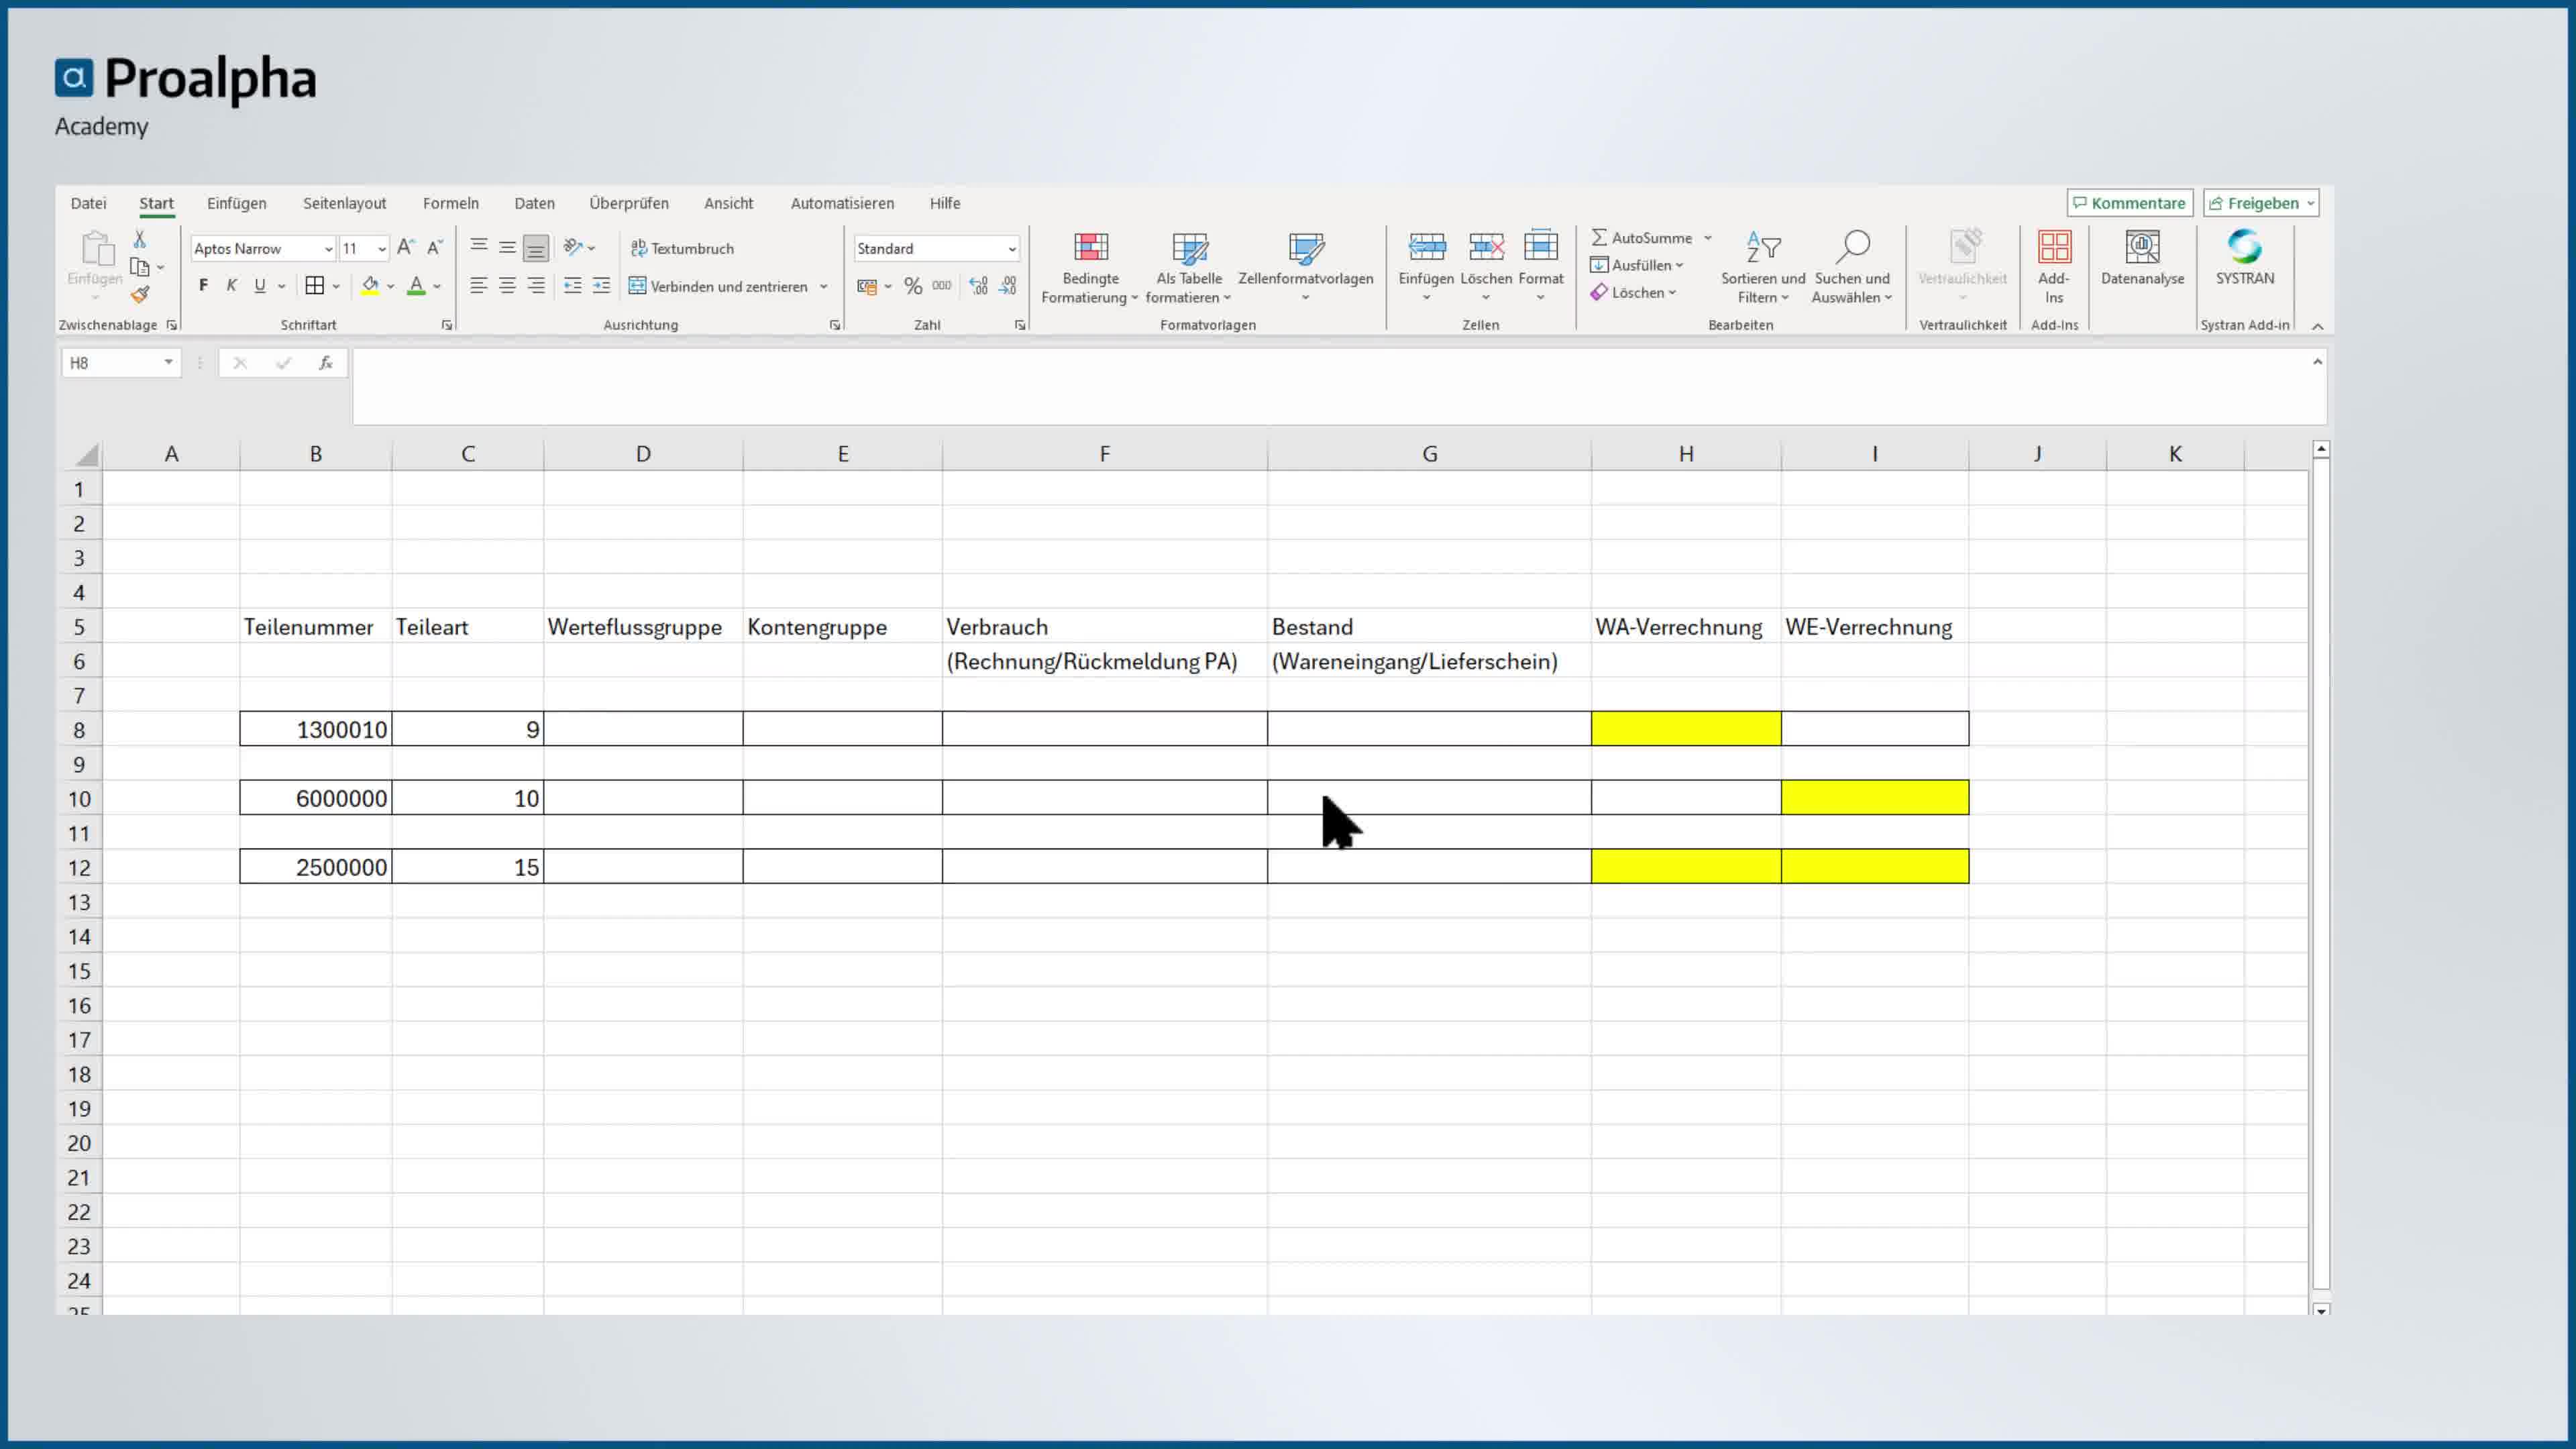
Task: Toggle italic formatting K button
Action: click(231, 286)
